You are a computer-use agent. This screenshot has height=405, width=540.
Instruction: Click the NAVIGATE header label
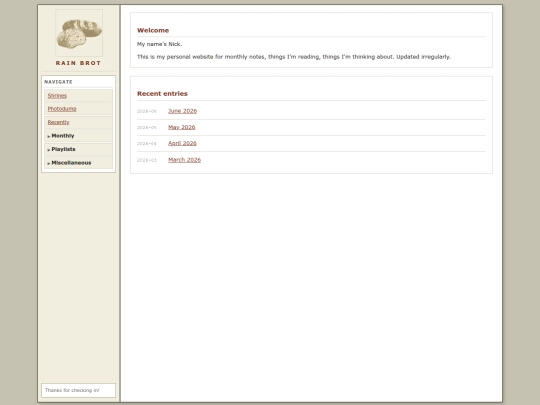58,82
